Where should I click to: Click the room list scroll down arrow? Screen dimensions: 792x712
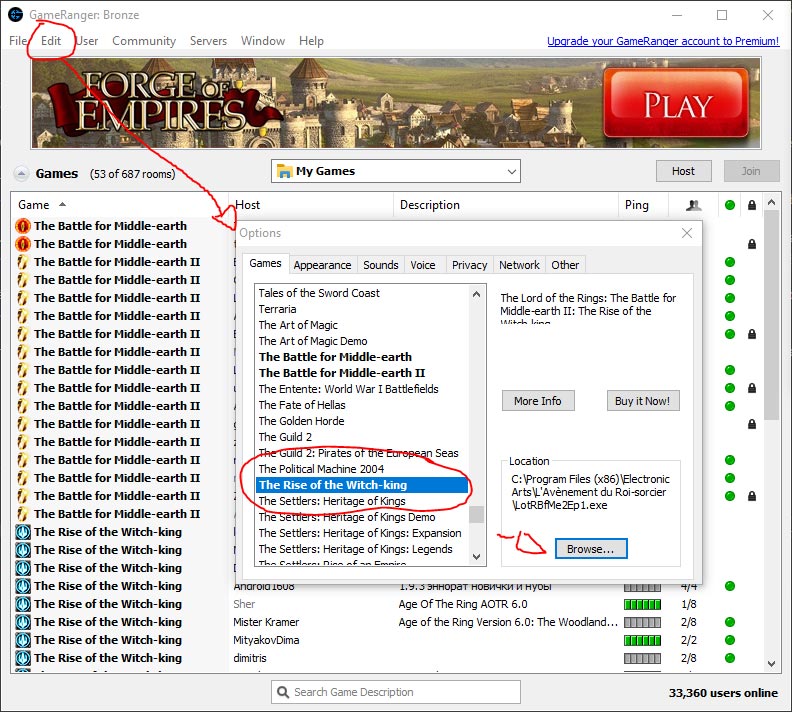(771, 664)
